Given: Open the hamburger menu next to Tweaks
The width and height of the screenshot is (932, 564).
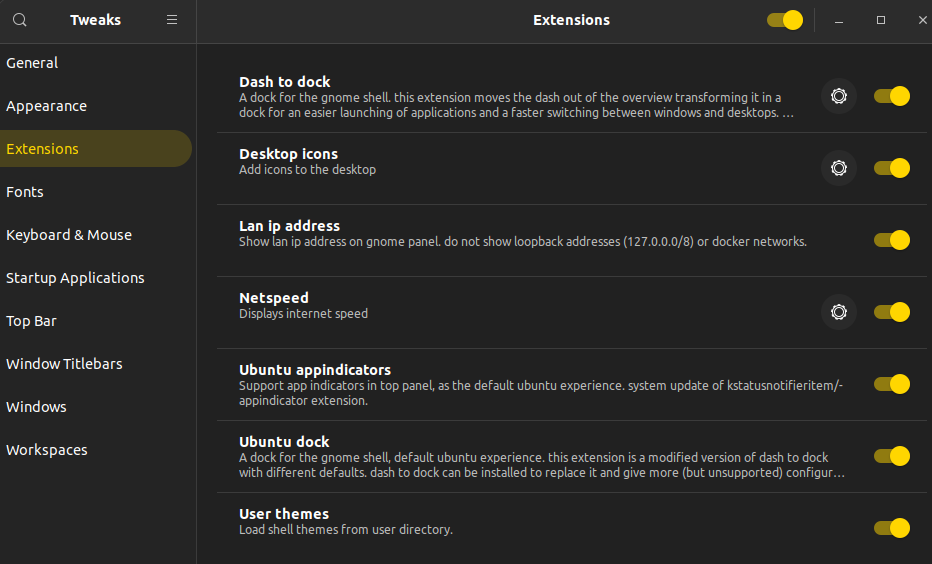Looking at the screenshot, I should tap(172, 20).
